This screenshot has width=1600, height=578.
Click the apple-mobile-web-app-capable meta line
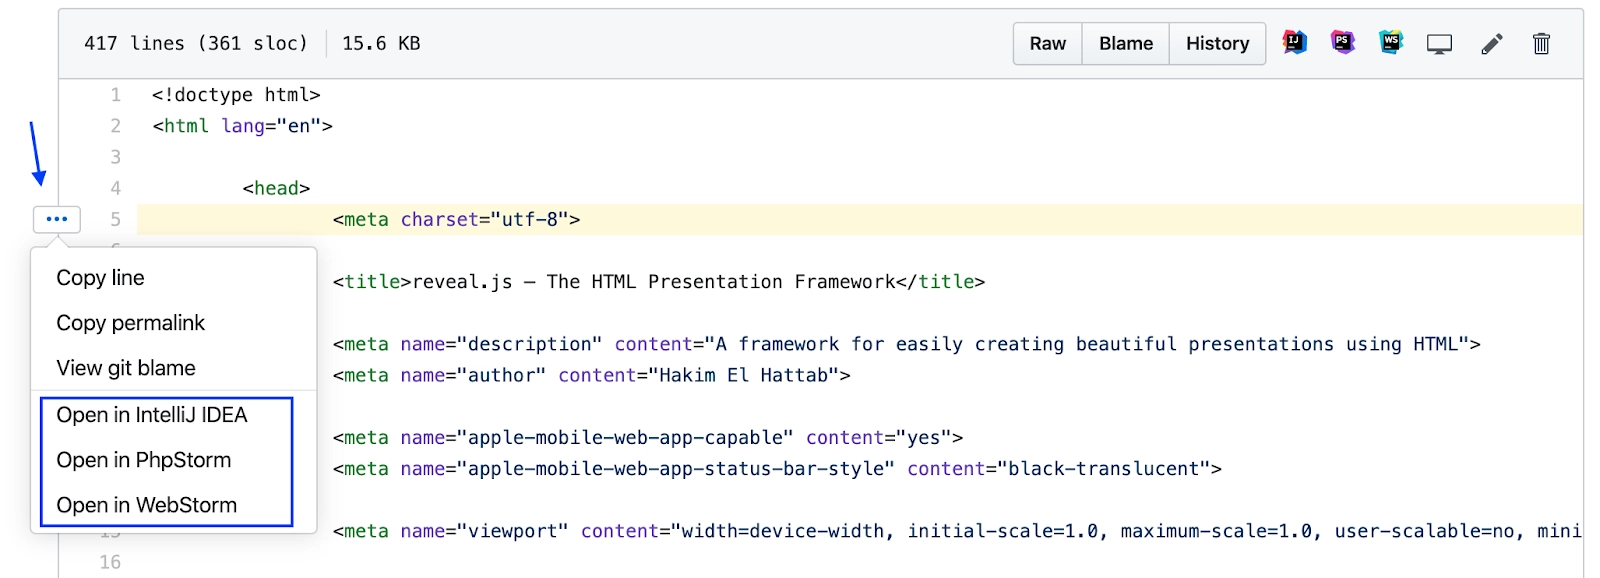click(648, 437)
